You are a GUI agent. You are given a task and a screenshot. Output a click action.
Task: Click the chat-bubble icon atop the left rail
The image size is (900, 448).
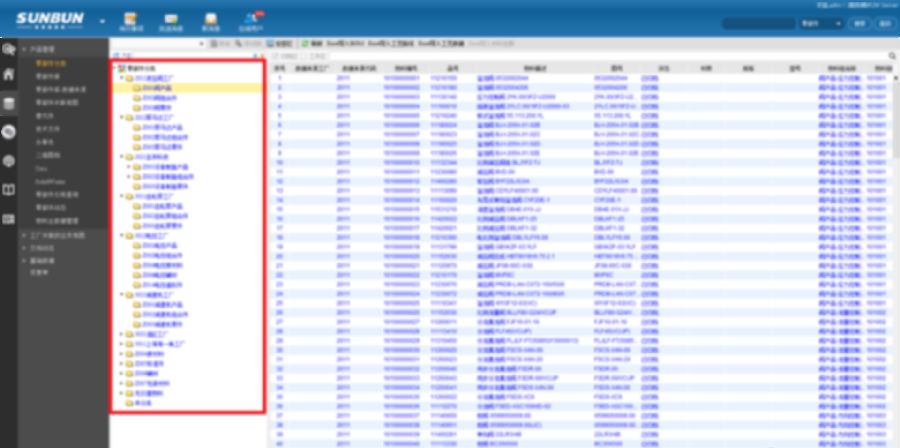[x=9, y=49]
